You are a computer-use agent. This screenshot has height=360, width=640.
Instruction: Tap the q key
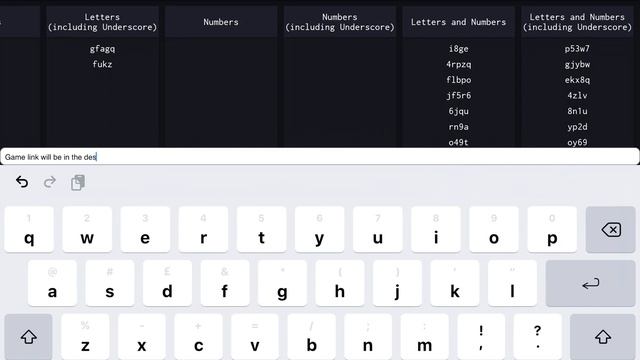click(x=29, y=230)
